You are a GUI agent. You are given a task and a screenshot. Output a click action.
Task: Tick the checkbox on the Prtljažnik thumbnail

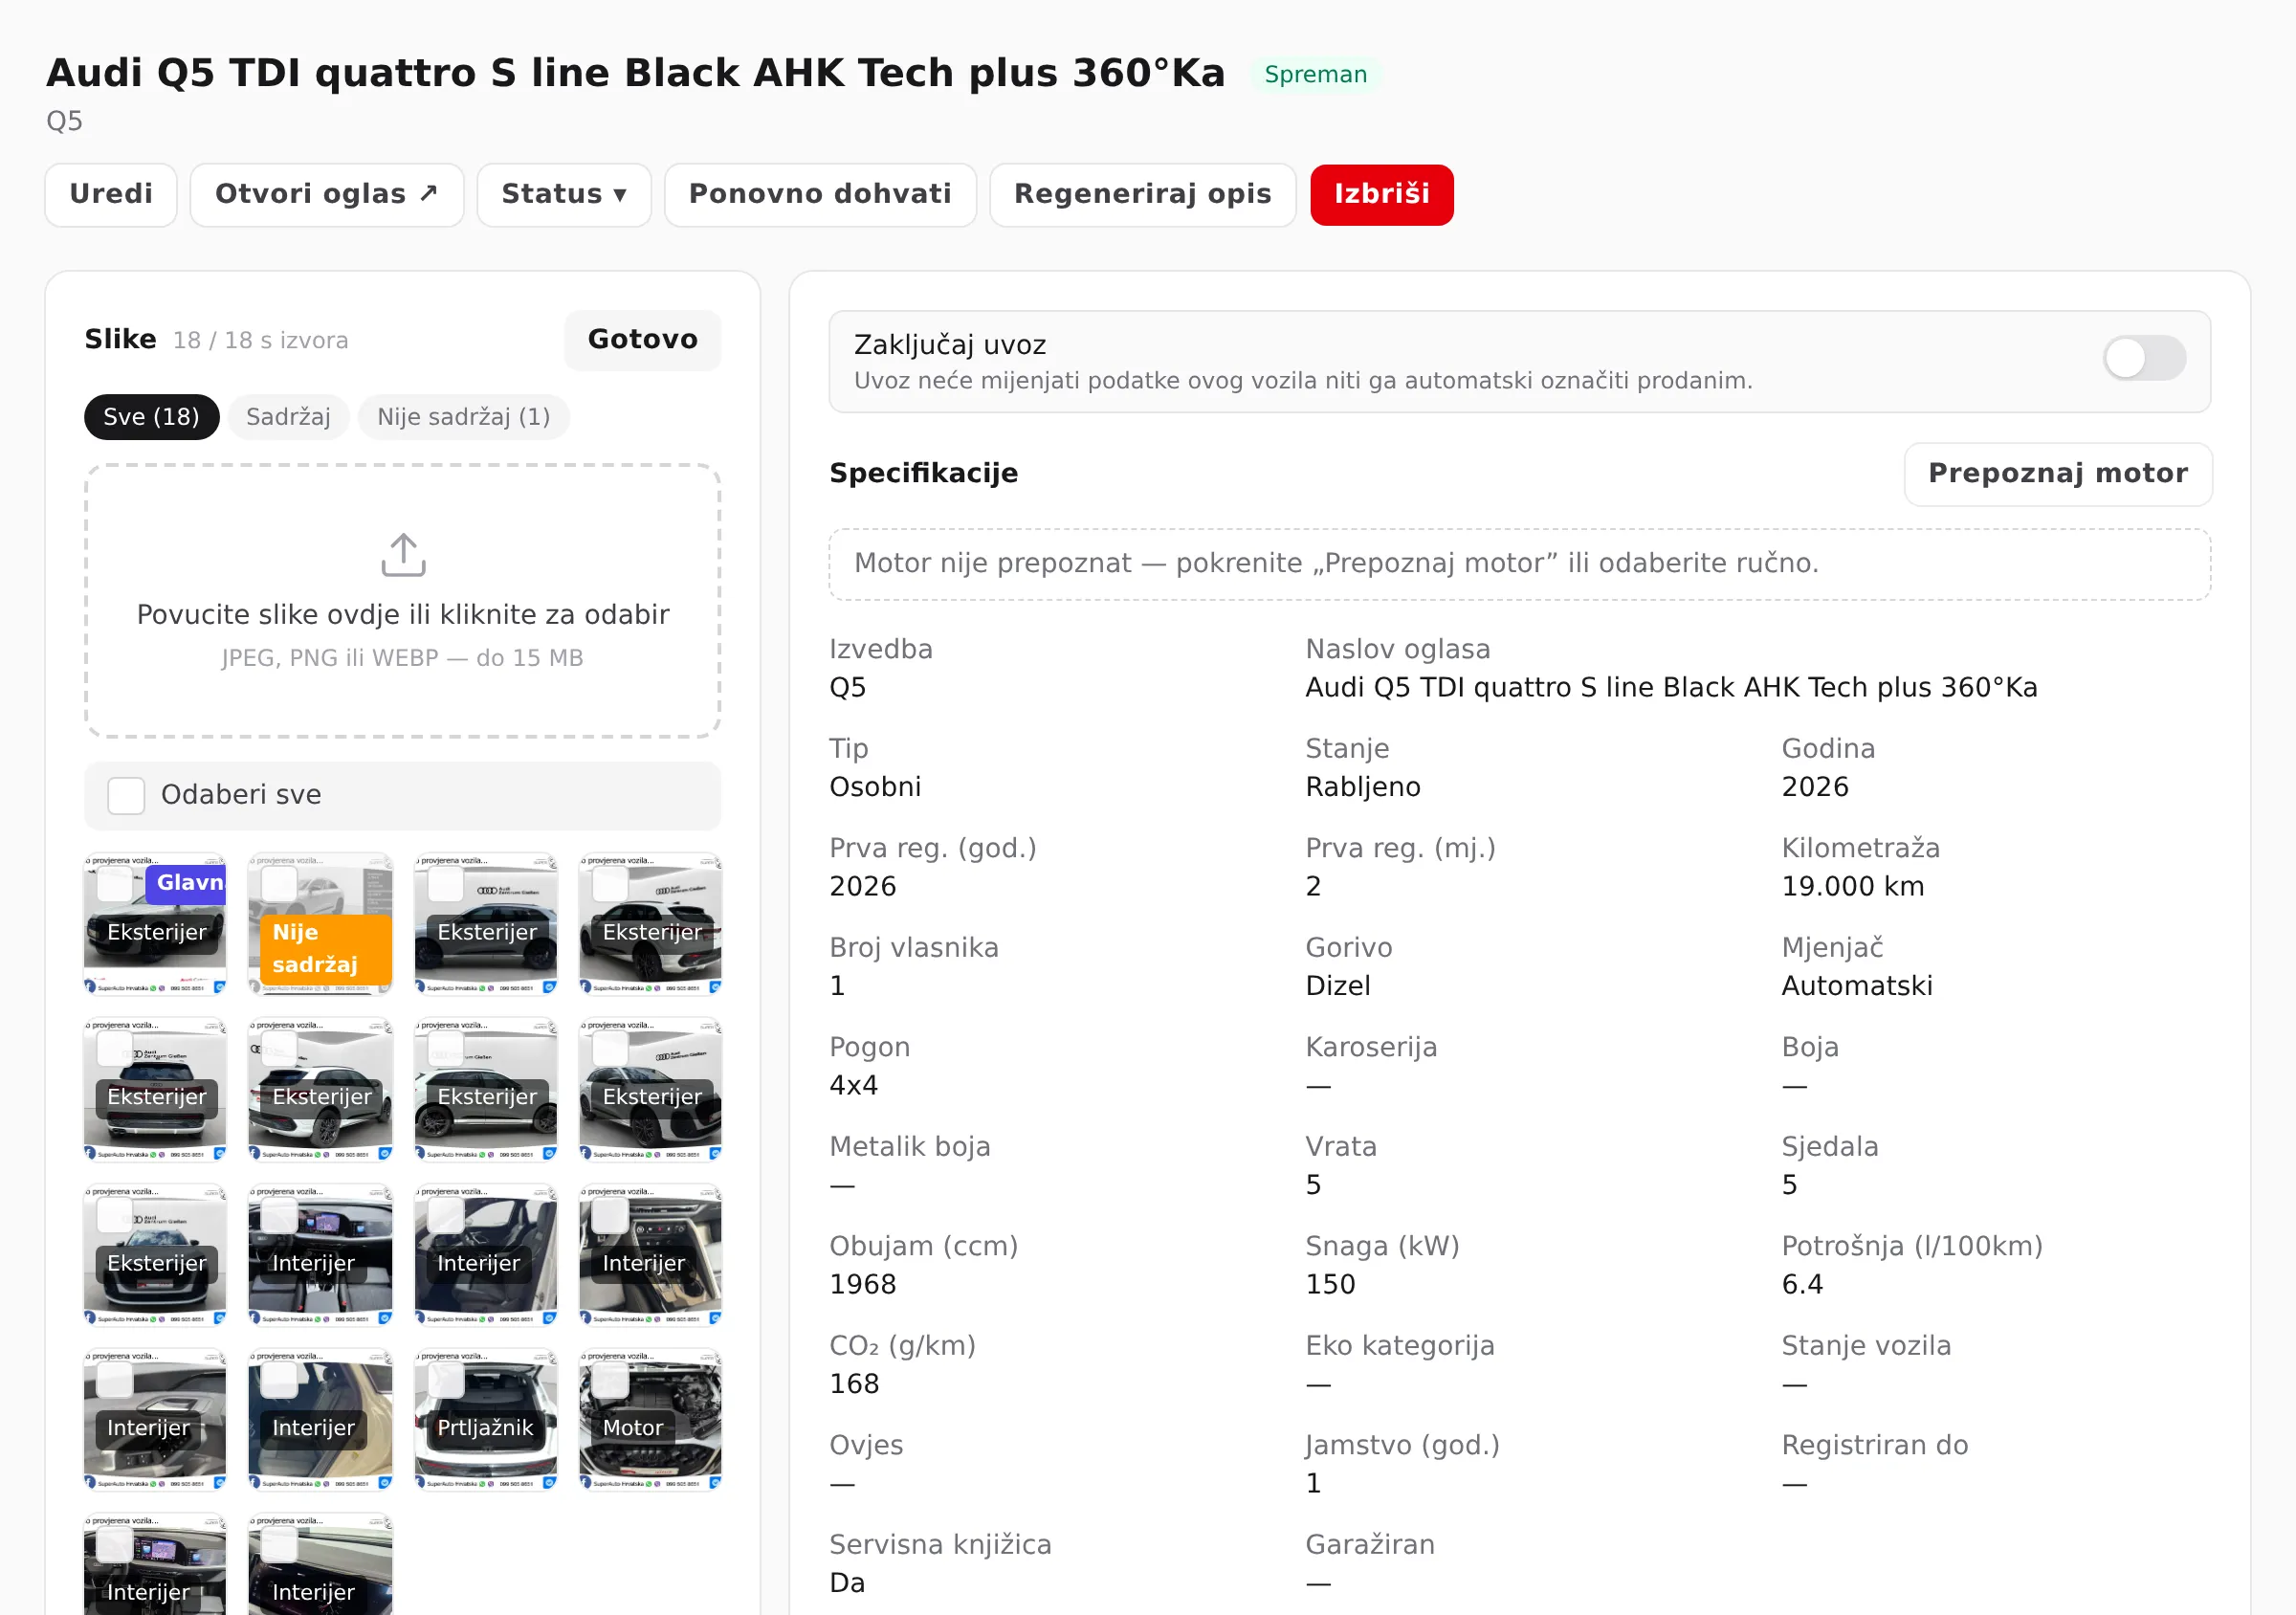(446, 1380)
